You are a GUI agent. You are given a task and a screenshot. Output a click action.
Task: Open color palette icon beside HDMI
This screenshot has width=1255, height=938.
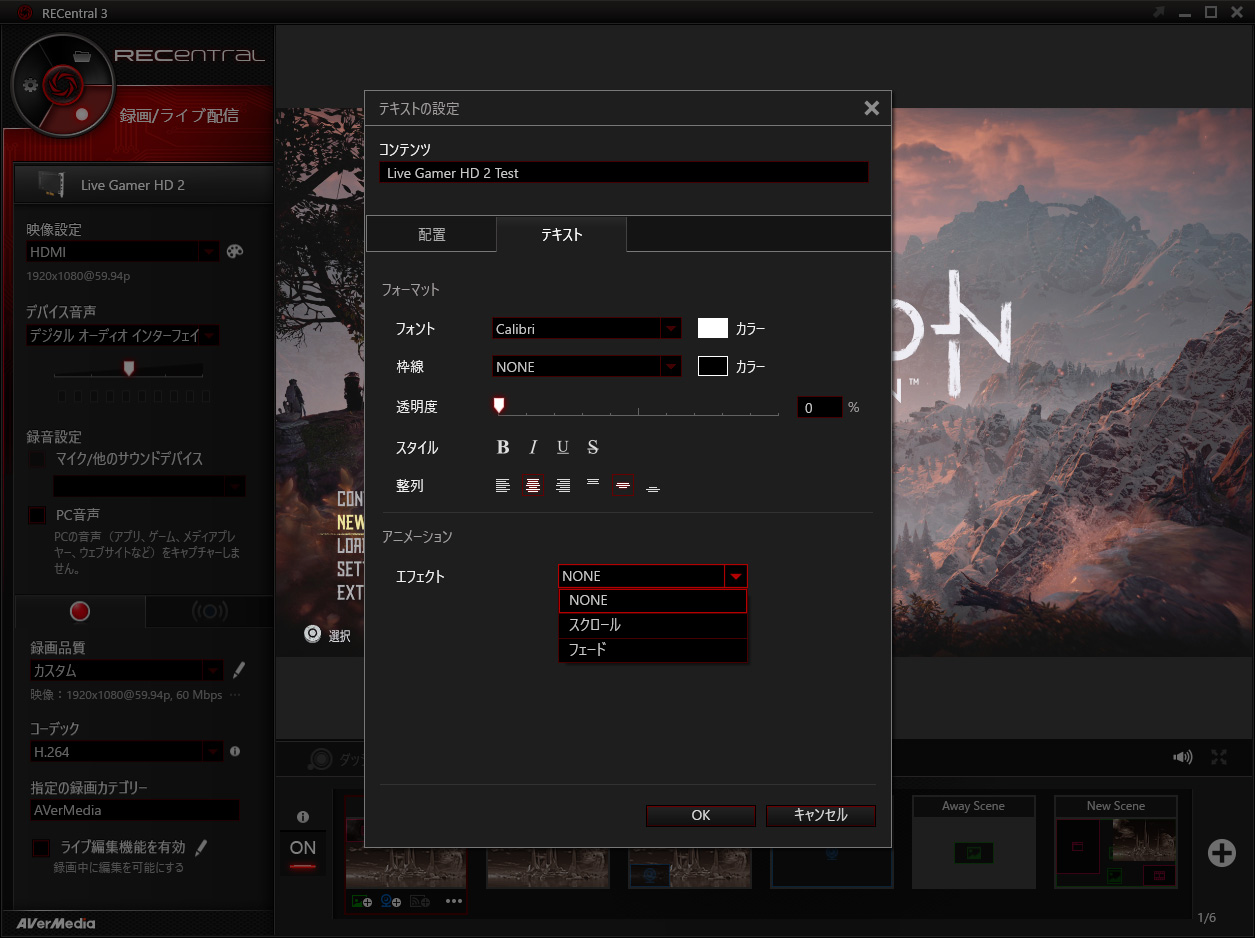pyautogui.click(x=235, y=252)
